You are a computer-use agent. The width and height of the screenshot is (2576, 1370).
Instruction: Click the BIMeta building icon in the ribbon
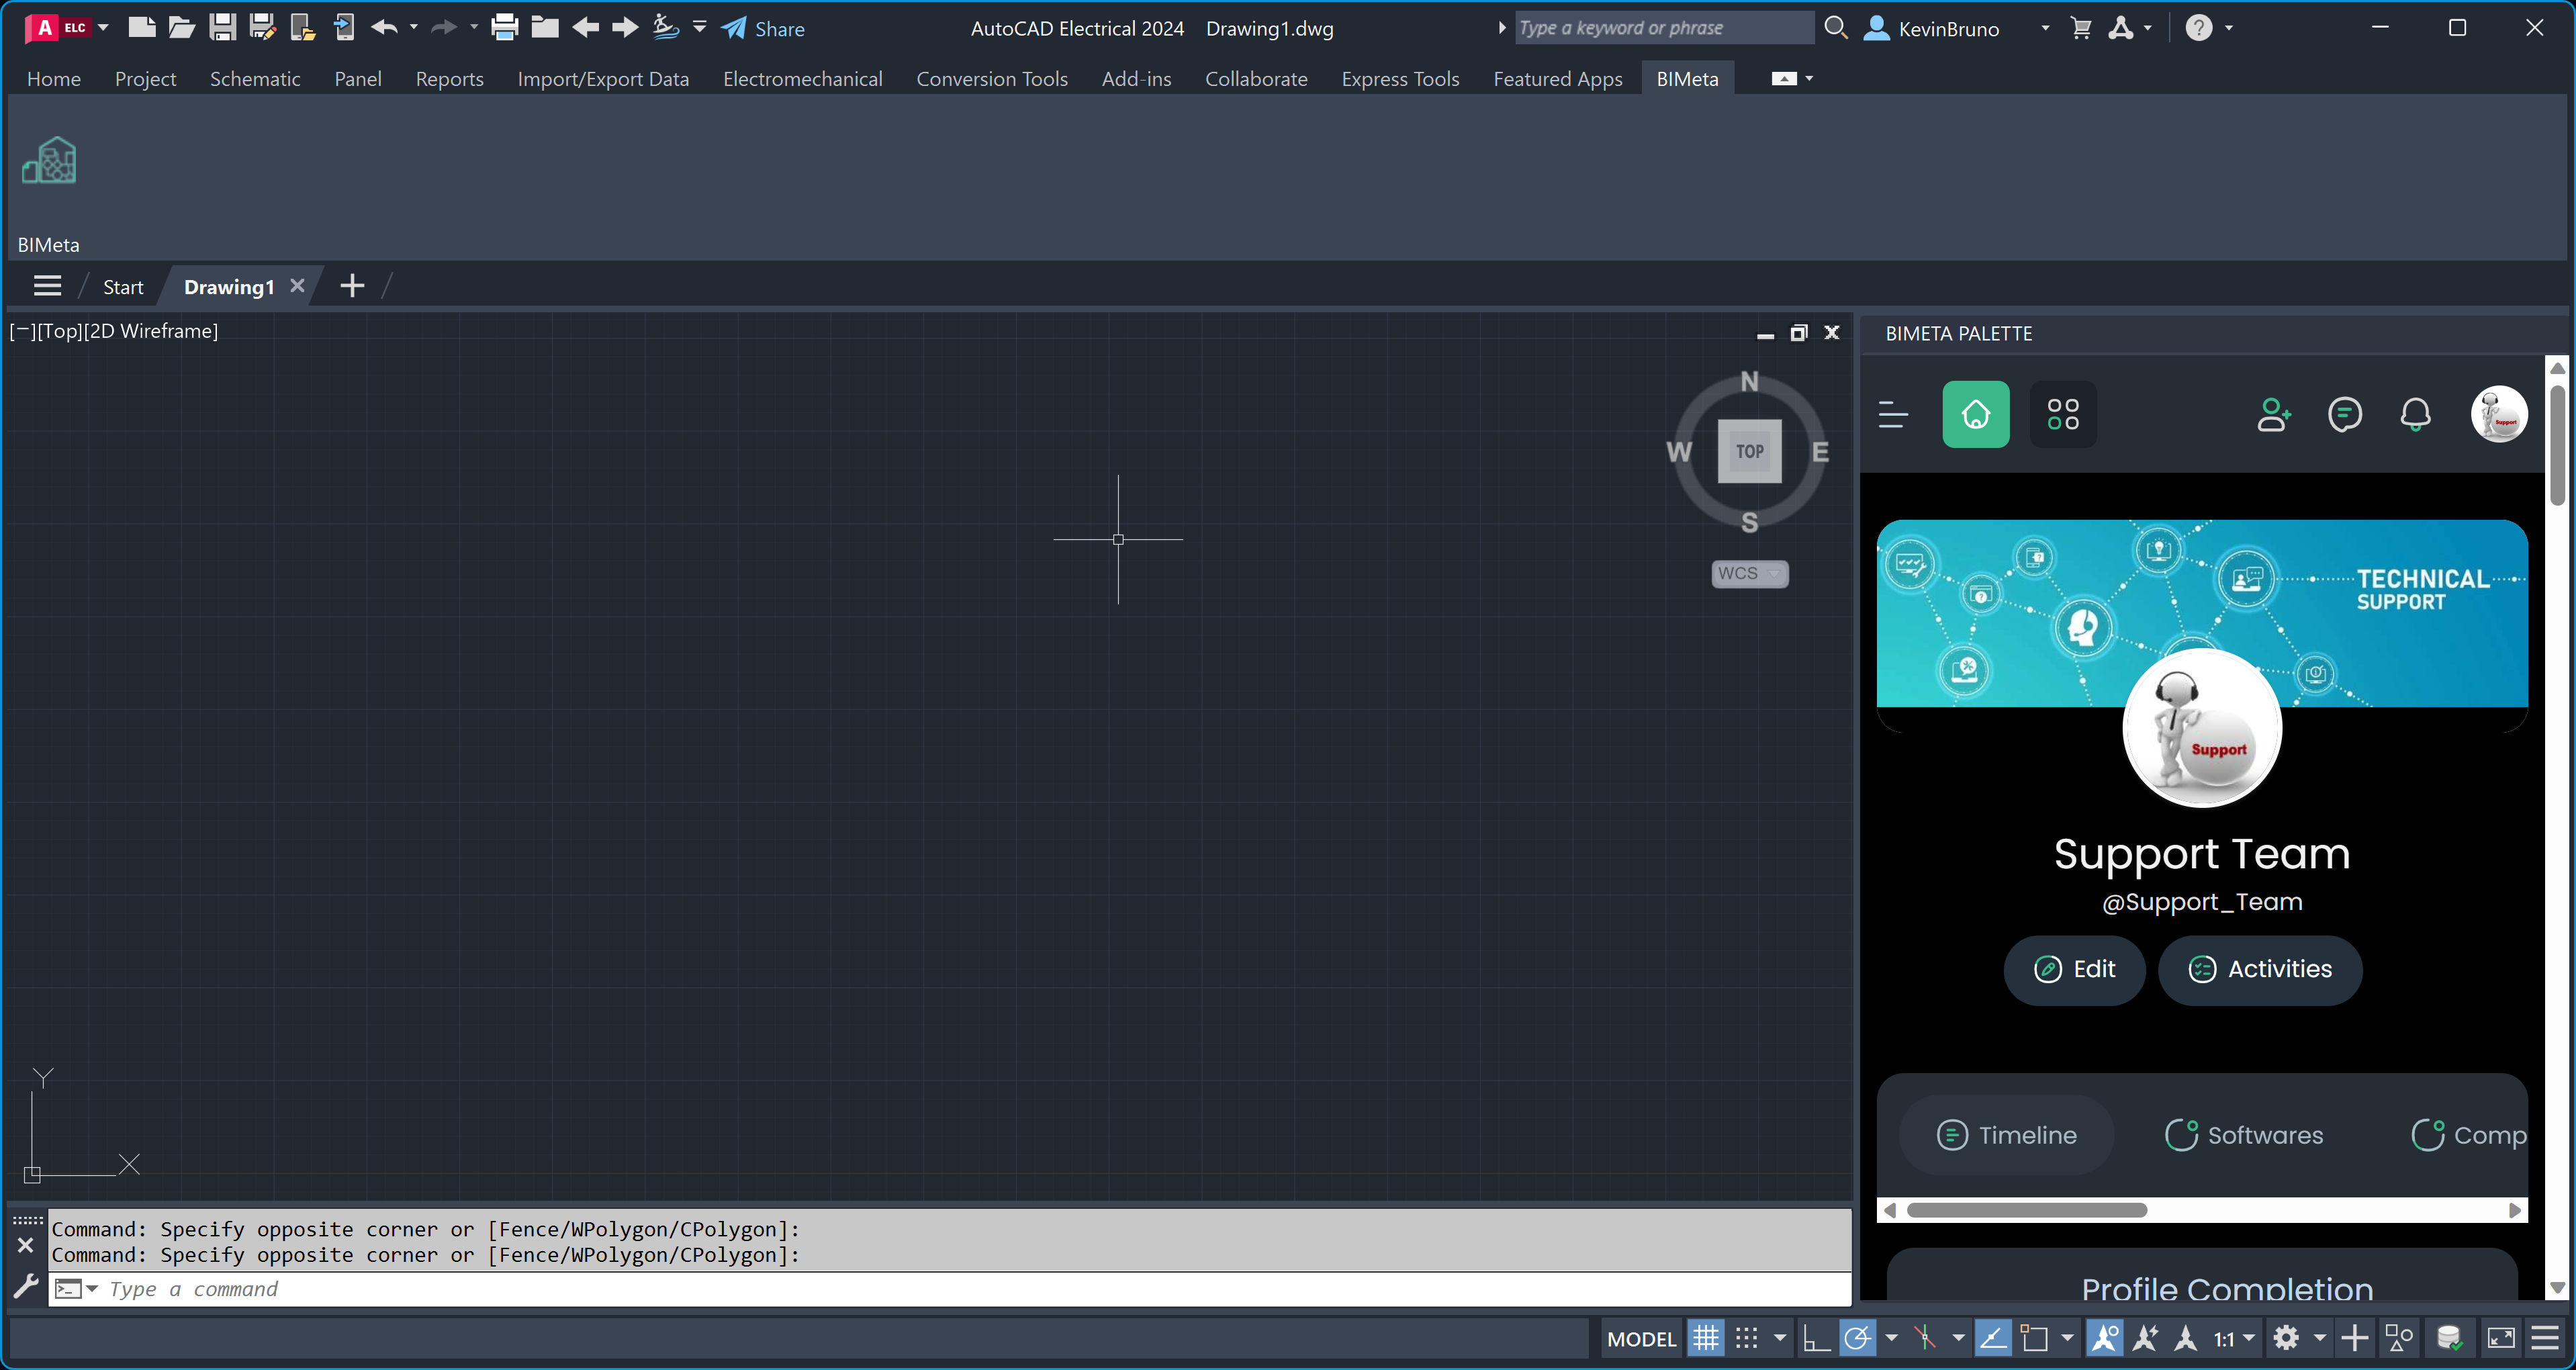[49, 161]
